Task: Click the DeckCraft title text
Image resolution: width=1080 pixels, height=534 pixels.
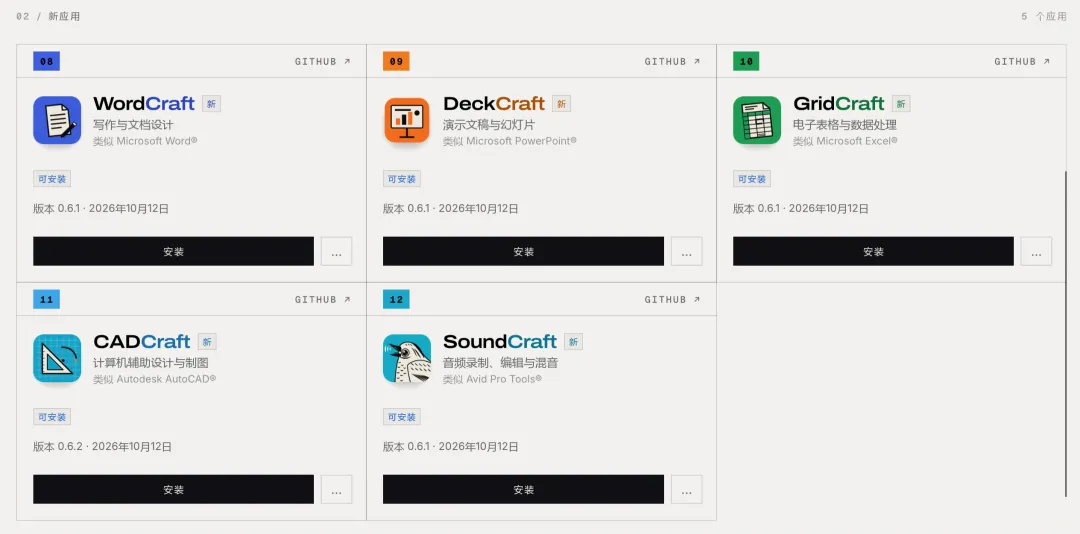Action: click(494, 103)
